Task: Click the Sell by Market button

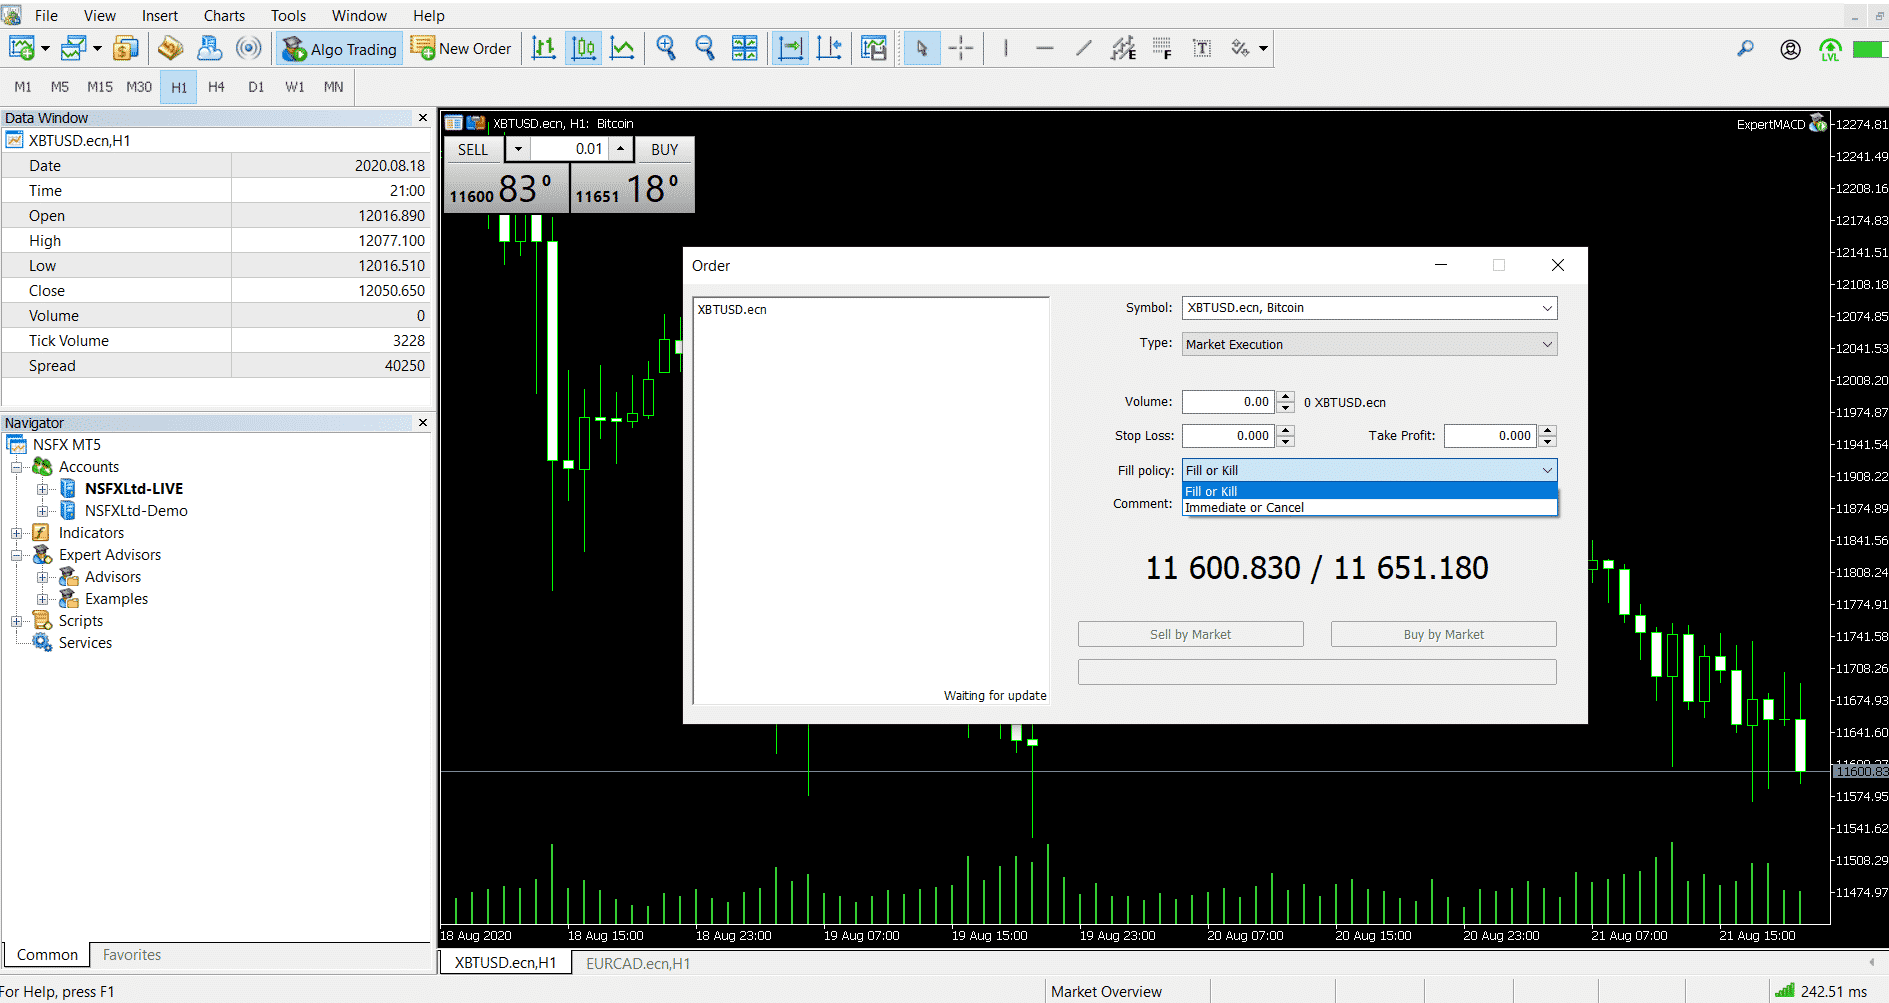Action: [x=1190, y=634]
